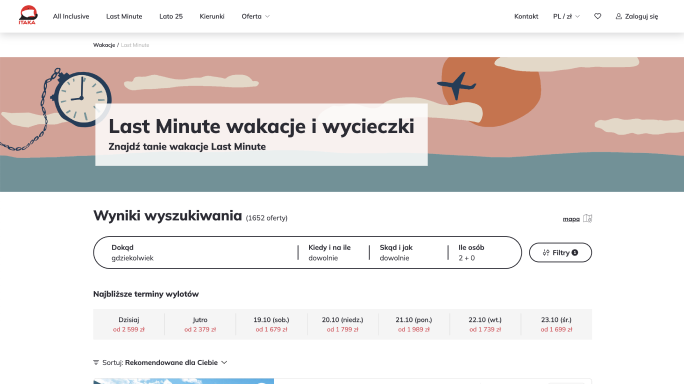Viewport: 684px width, 384px height.
Task: Select the 22.10 (wt.) departure date
Action: coord(485,324)
